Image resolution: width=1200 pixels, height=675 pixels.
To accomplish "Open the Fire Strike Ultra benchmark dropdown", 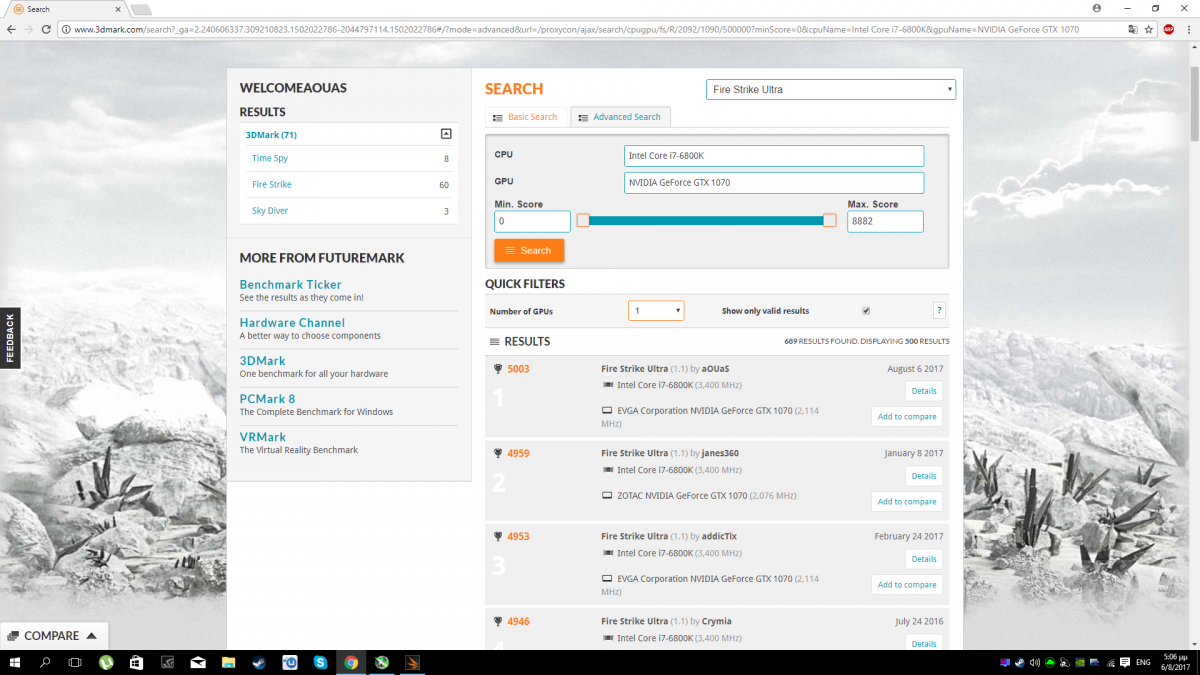I will 831,90.
